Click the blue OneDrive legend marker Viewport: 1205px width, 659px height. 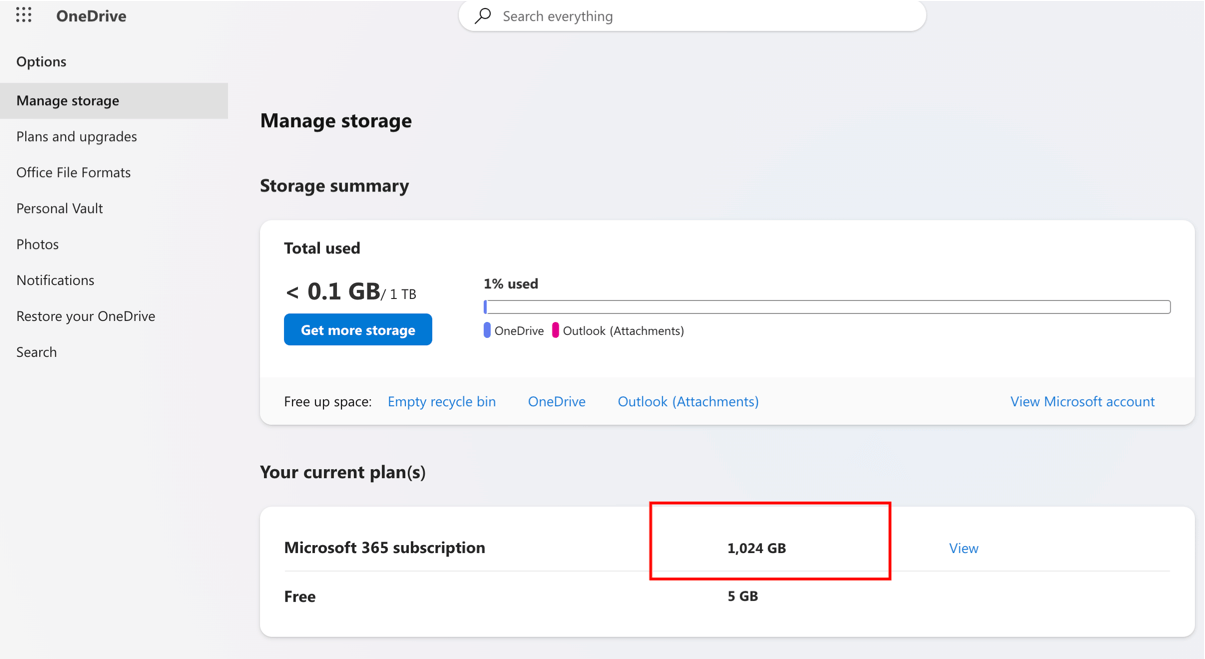(487, 330)
